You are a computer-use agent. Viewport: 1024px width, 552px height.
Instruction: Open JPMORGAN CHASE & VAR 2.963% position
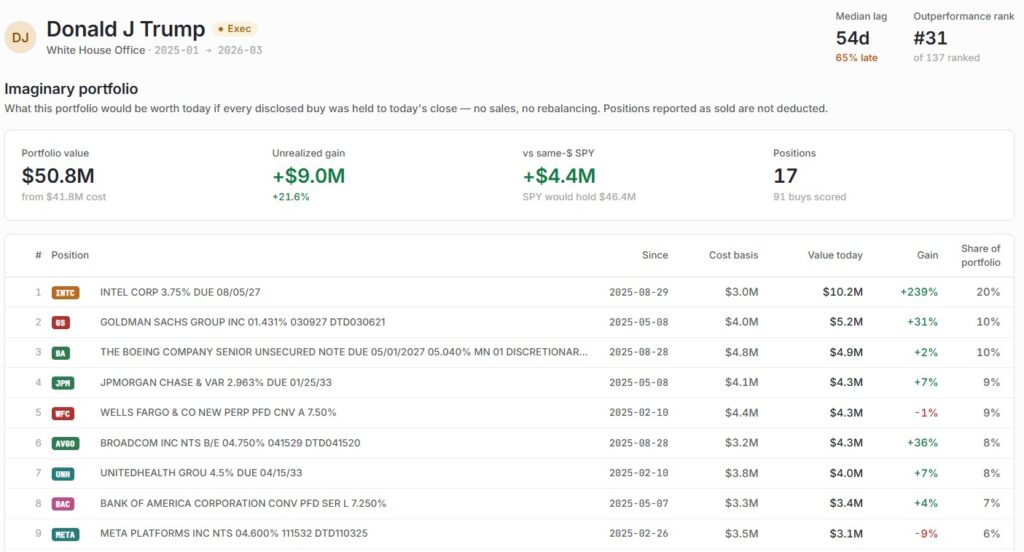click(x=509, y=382)
